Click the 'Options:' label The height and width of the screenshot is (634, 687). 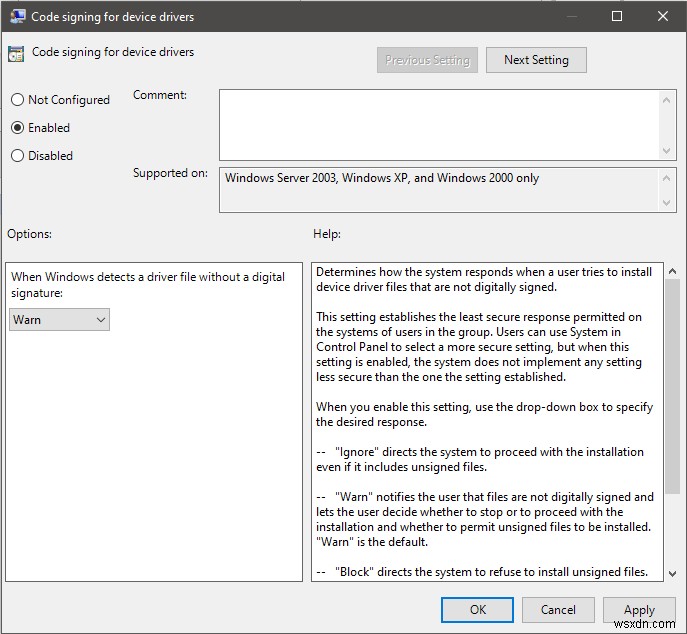(x=29, y=234)
